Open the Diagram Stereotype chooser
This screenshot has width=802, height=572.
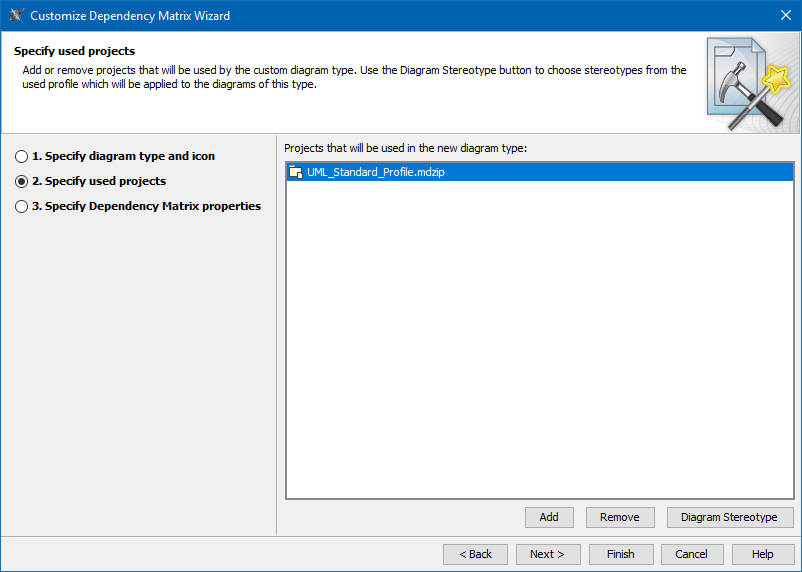coord(729,517)
